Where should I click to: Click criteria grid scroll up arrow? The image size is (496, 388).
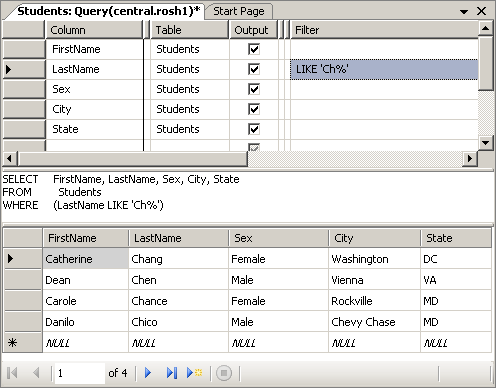(485, 28)
